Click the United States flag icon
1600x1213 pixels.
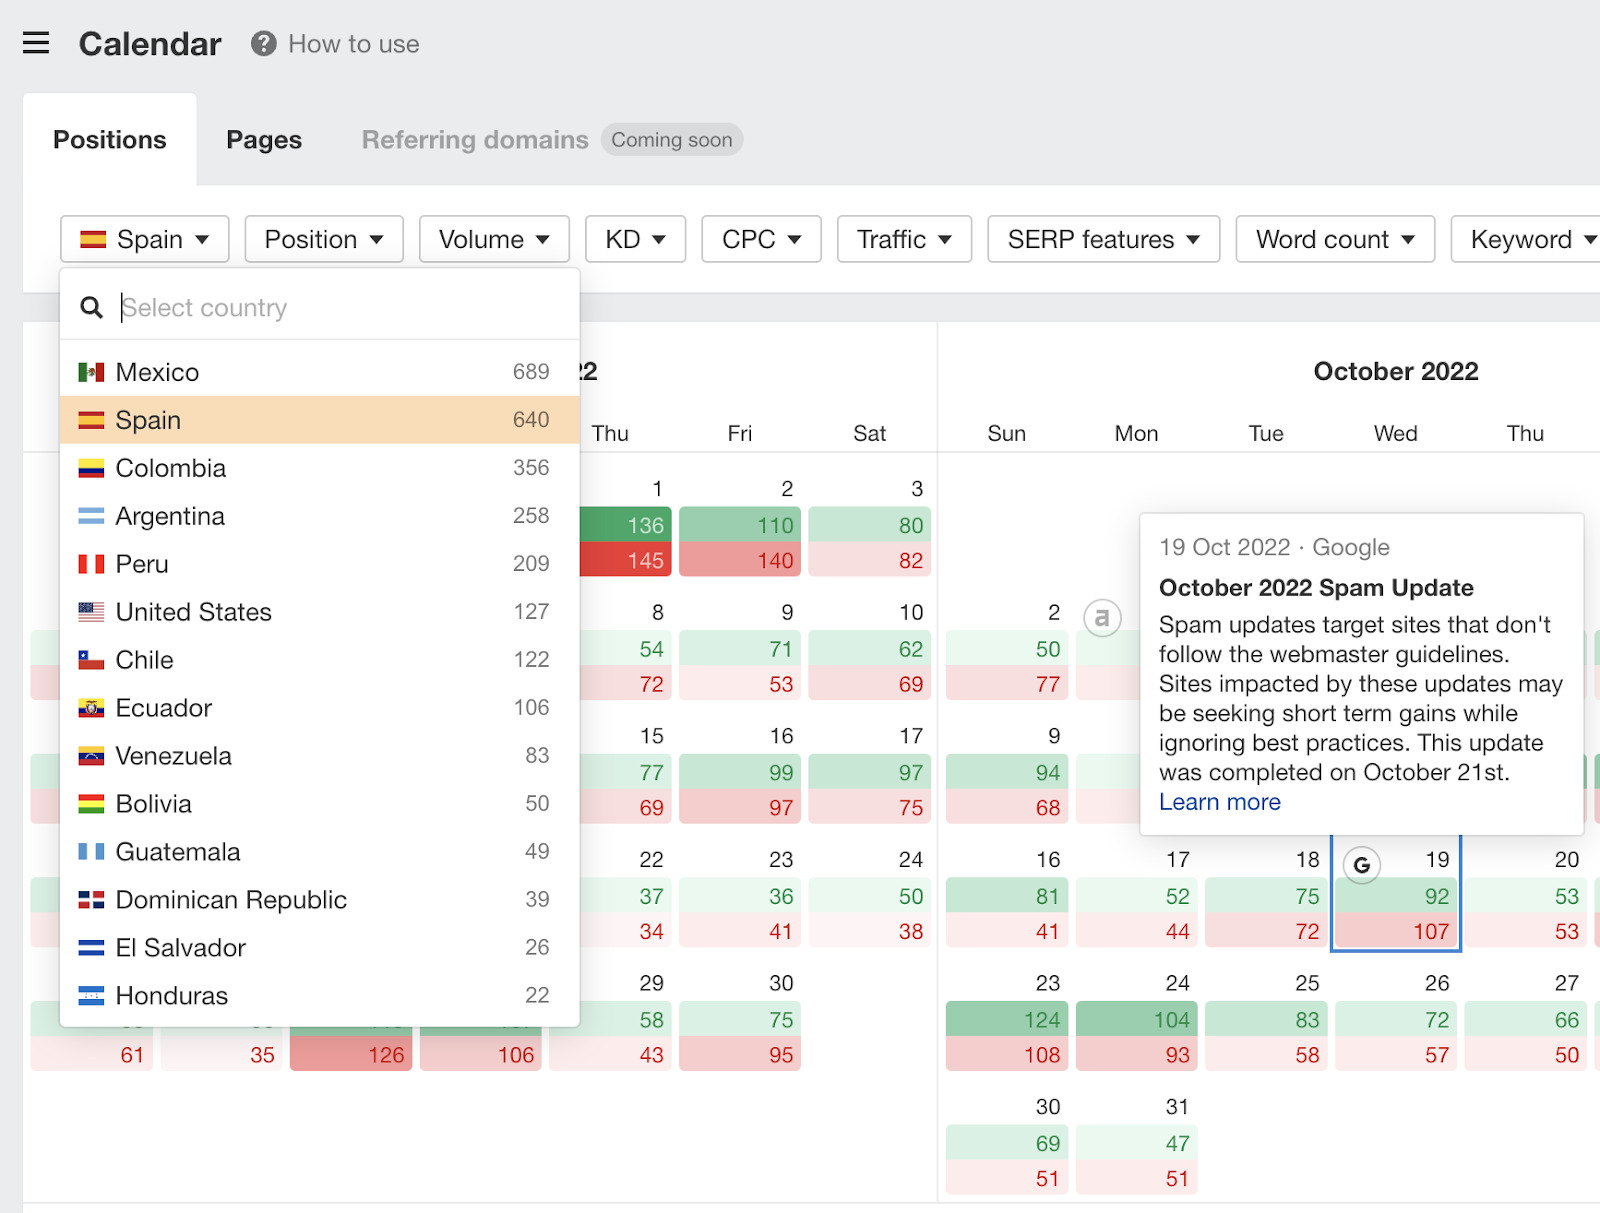[x=90, y=611]
